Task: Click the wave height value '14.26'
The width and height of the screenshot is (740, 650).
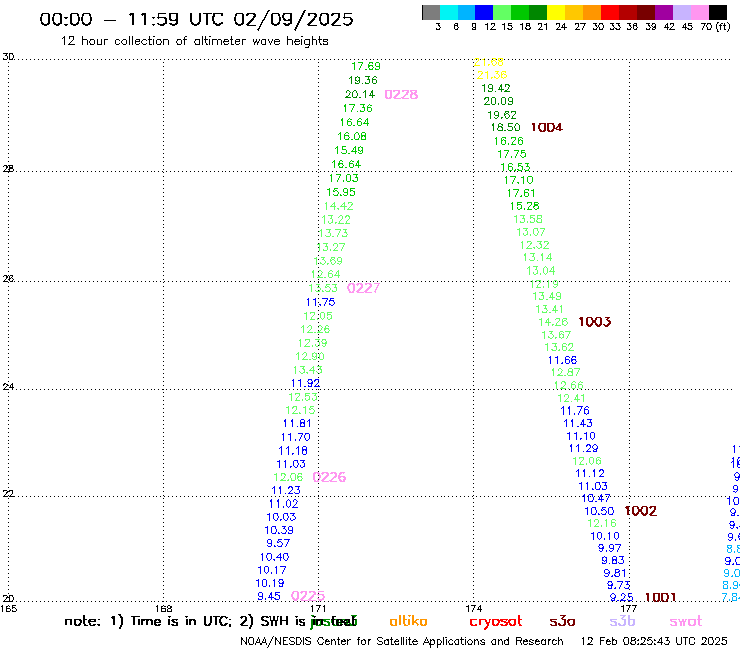Action: [x=553, y=322]
